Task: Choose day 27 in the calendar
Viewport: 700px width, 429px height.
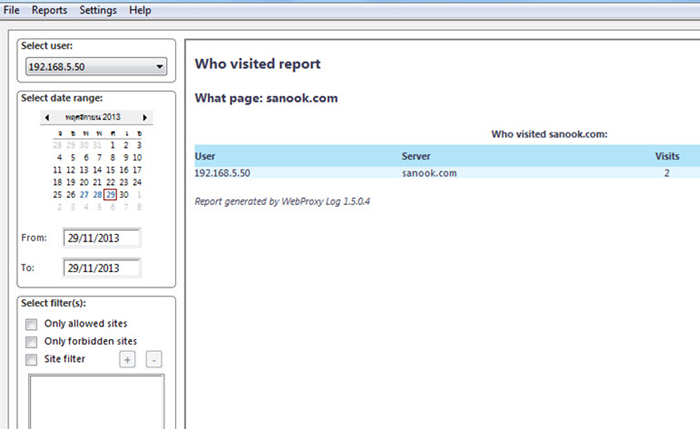Action: click(85, 195)
